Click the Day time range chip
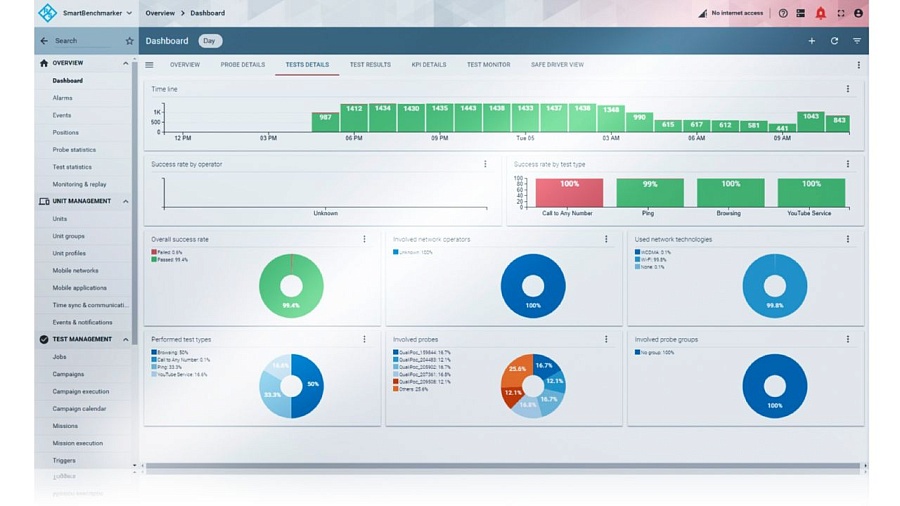 pyautogui.click(x=210, y=41)
